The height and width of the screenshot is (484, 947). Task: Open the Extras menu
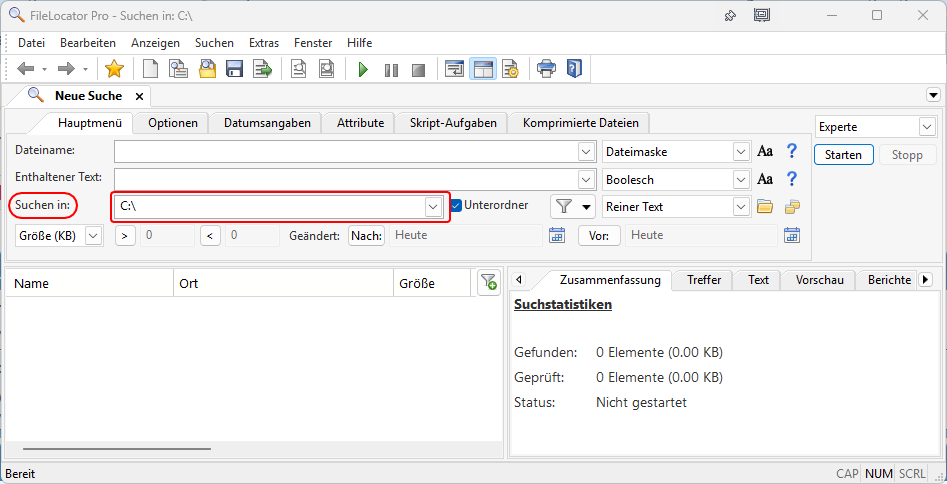[264, 43]
